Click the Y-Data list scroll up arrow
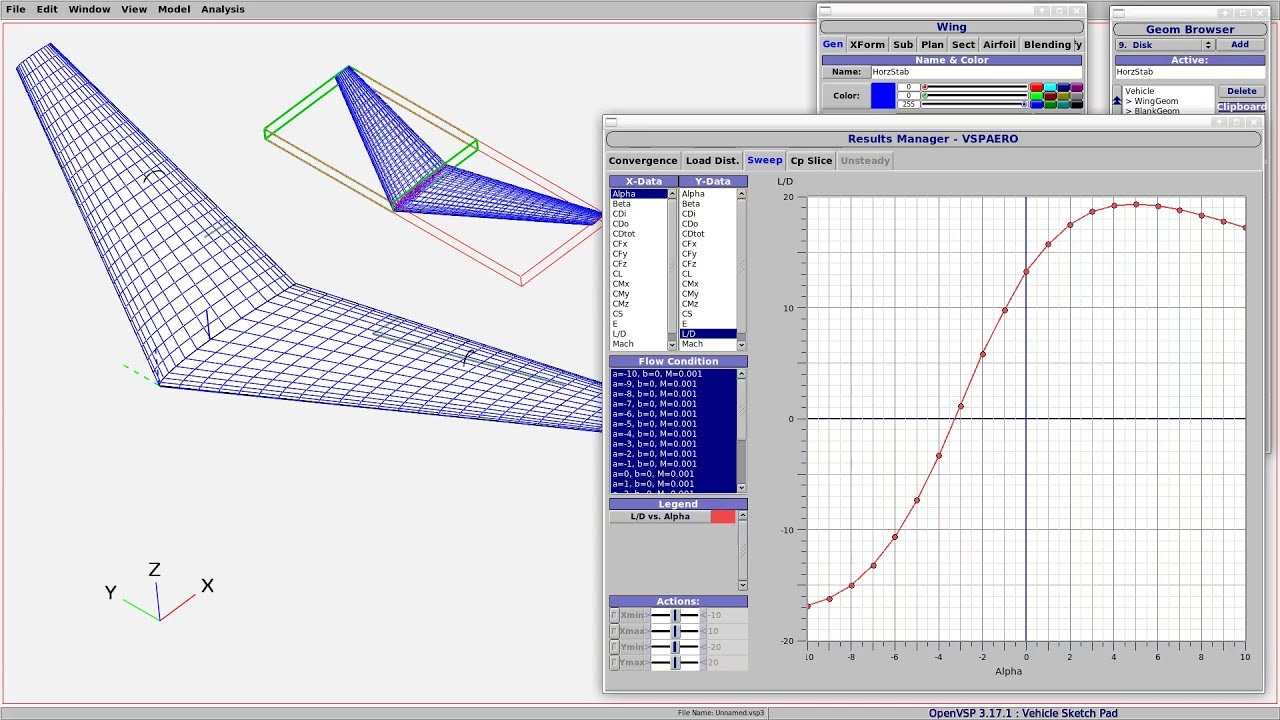The image size is (1280, 720). (x=742, y=194)
